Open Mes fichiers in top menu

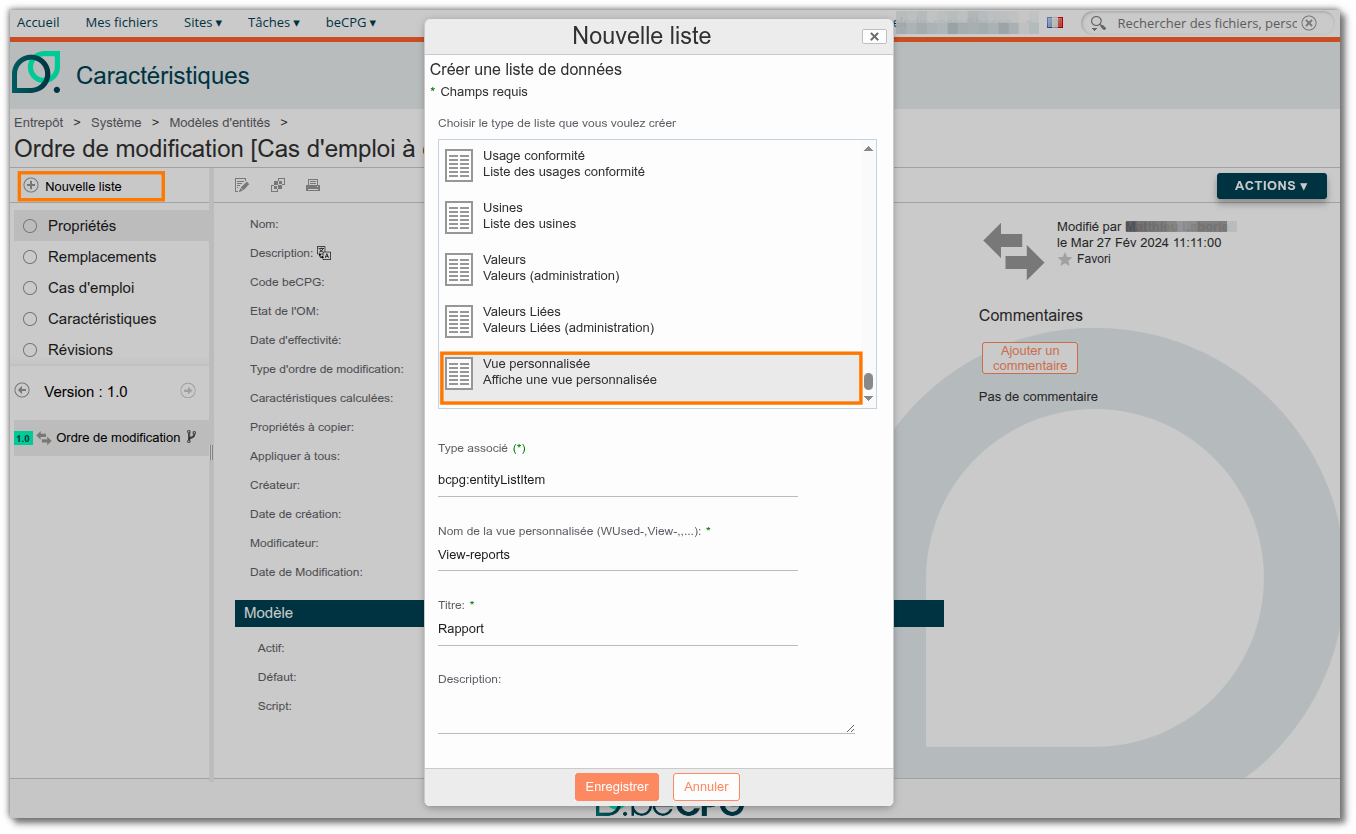pos(122,22)
